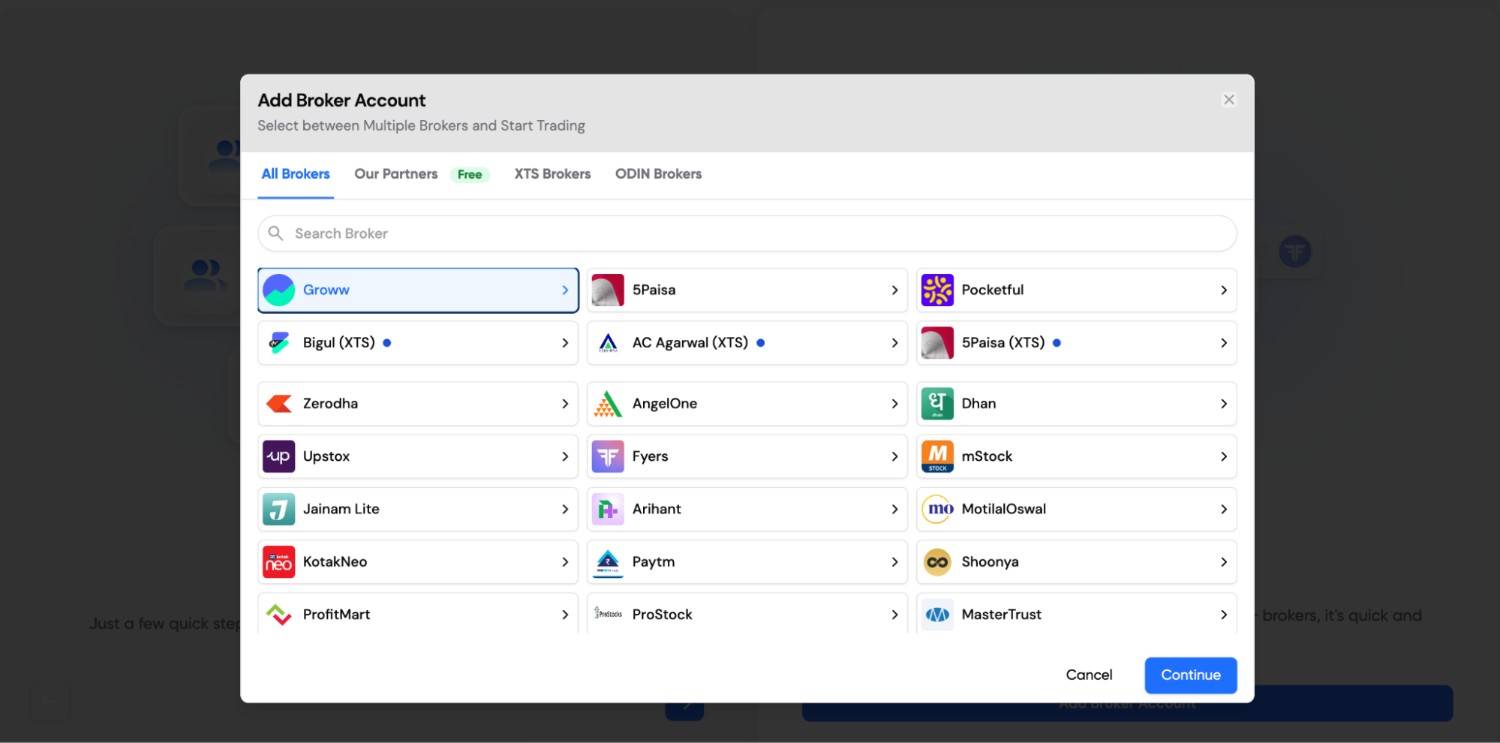Click the AngelOne logo icon
The height and width of the screenshot is (743, 1500).
click(608, 404)
